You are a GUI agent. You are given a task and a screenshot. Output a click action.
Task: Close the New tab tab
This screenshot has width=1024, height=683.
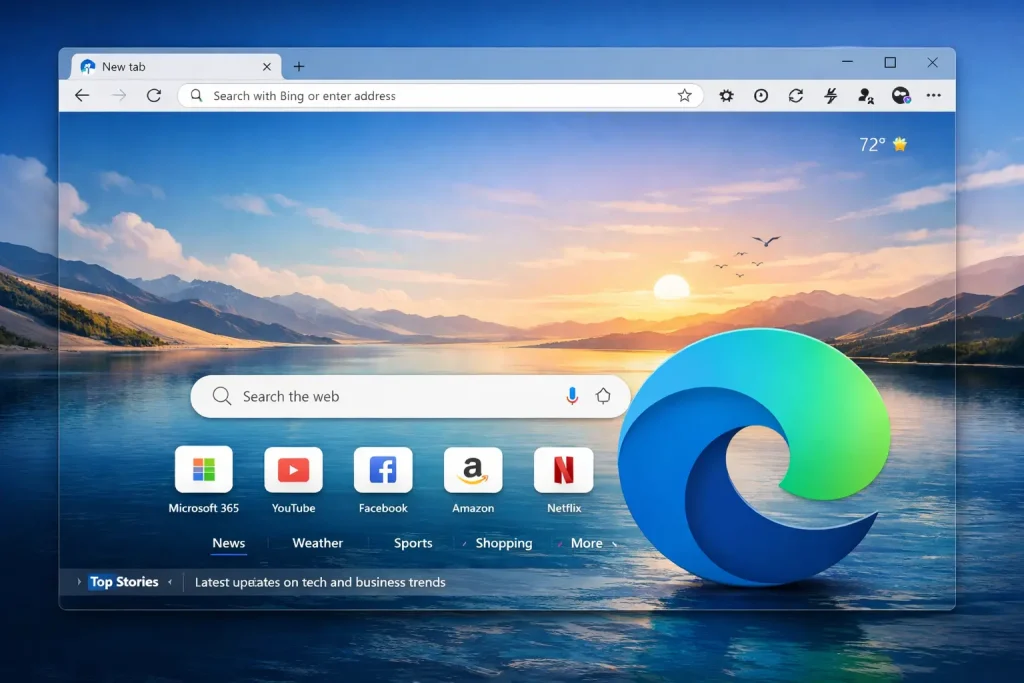pos(266,67)
